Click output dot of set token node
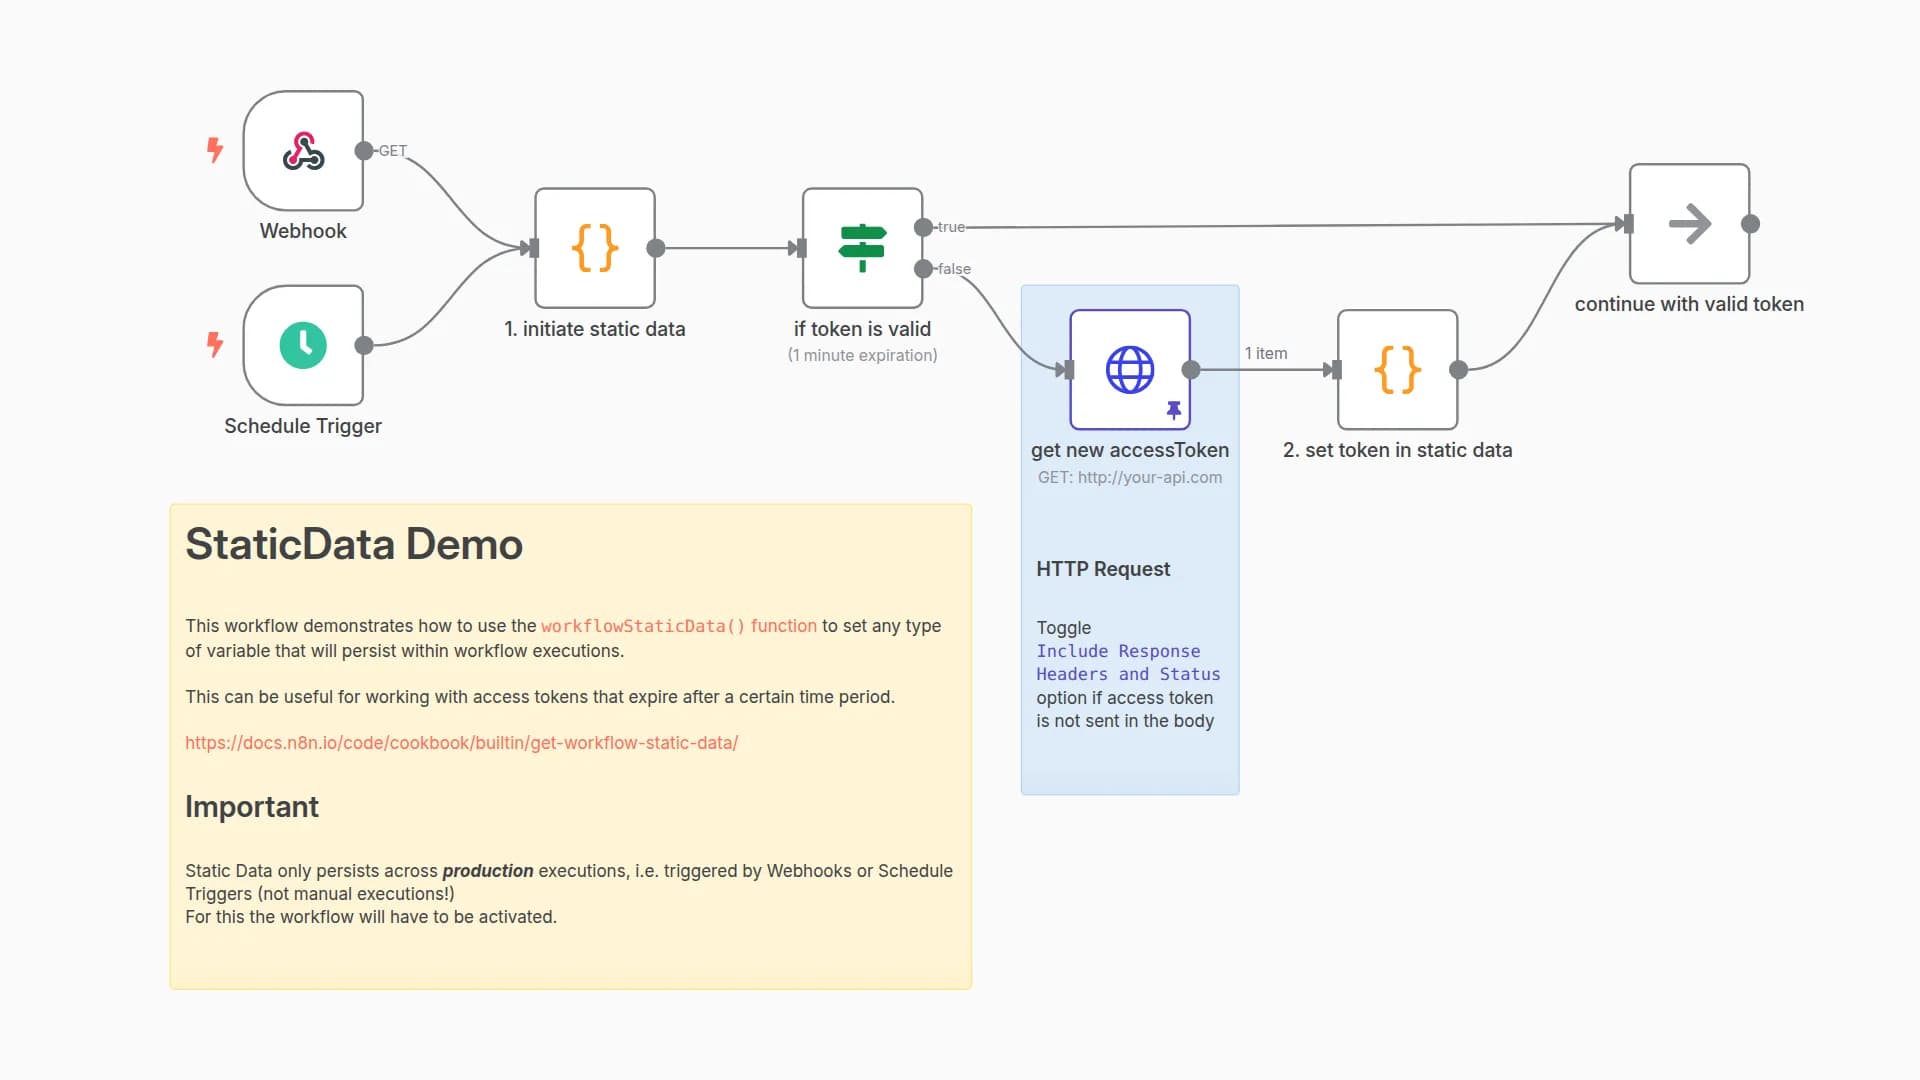The height and width of the screenshot is (1080, 1920). (x=1459, y=370)
